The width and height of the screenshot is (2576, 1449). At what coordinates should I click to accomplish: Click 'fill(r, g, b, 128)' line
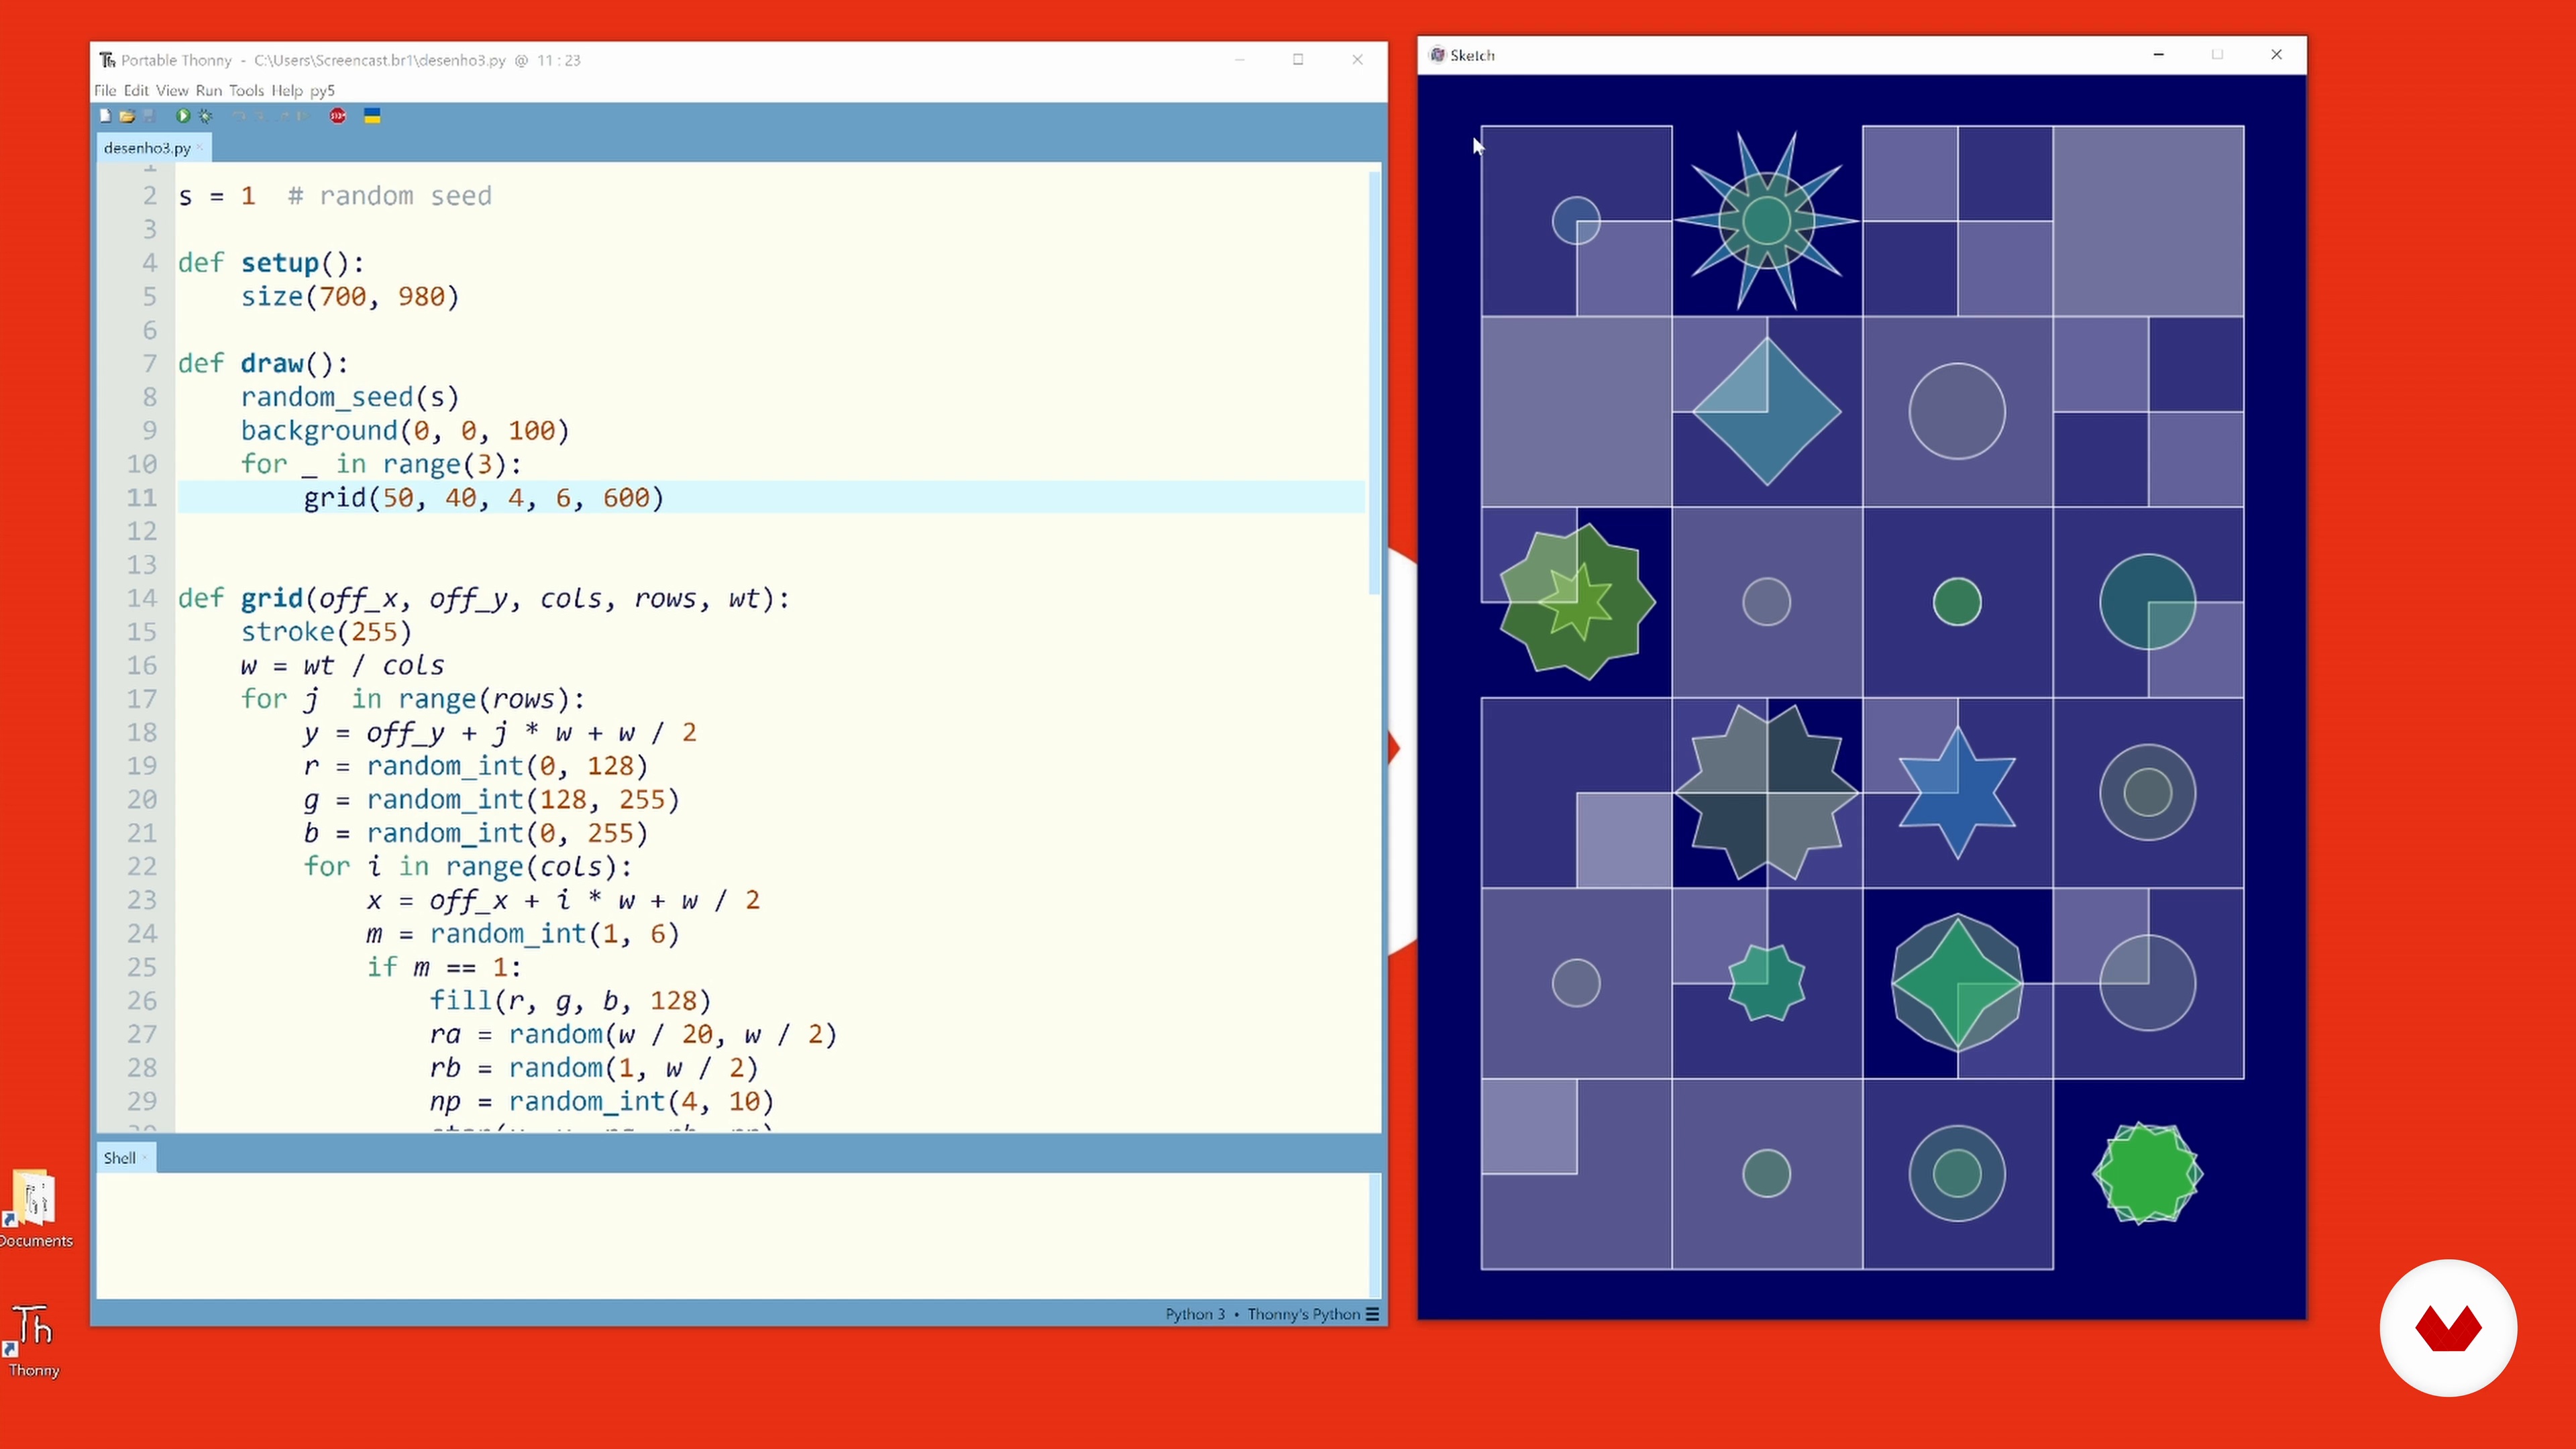(570, 1001)
